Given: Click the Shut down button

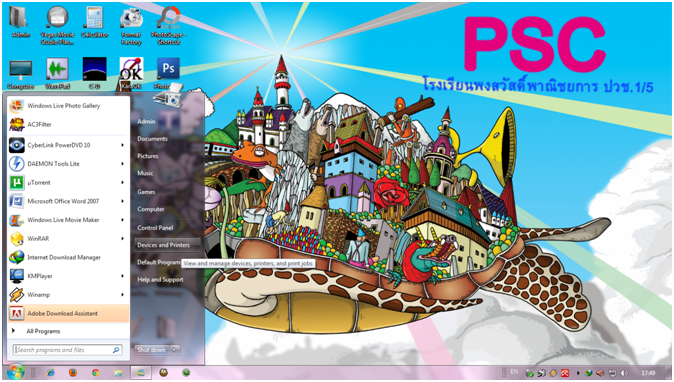Looking at the screenshot, I should coord(152,350).
